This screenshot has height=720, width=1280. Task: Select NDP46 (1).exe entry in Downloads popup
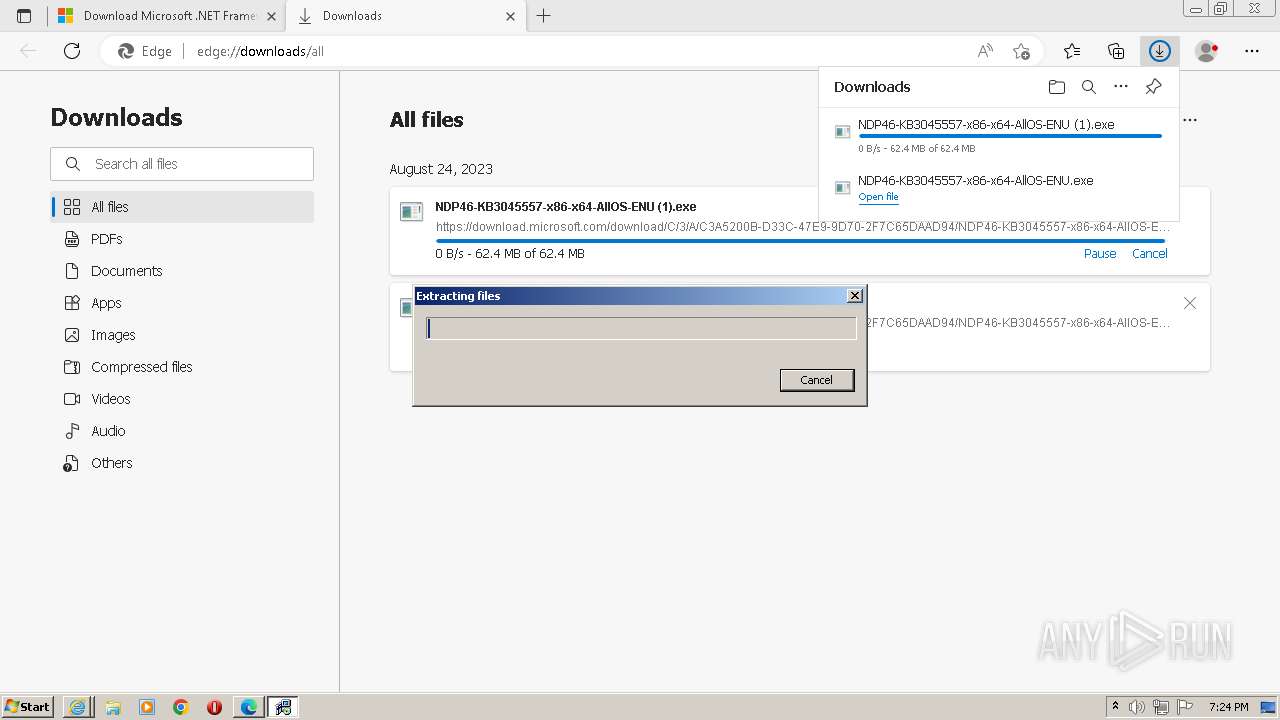coord(998,137)
